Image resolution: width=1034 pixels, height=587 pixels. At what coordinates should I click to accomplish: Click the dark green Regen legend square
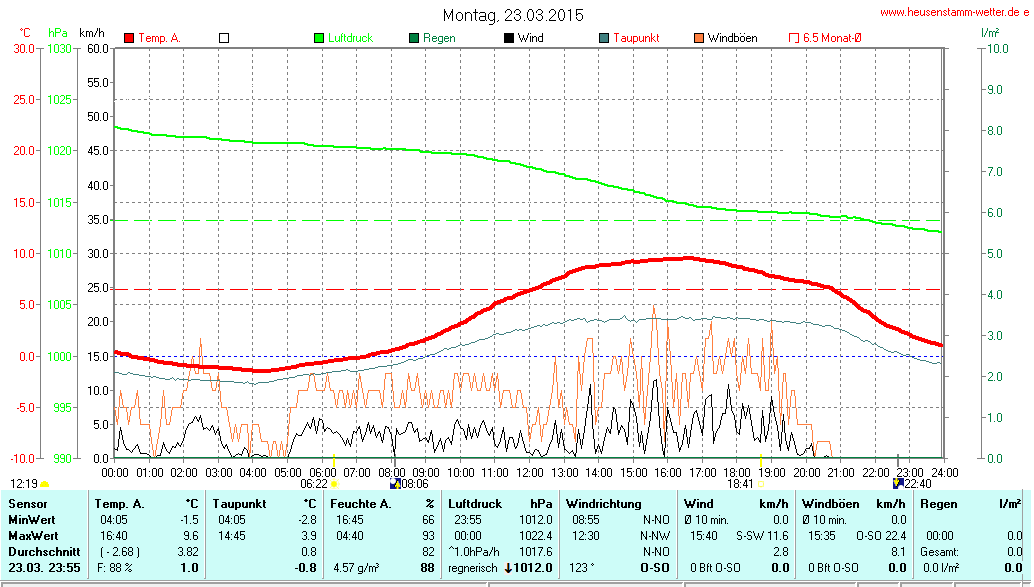(x=414, y=38)
